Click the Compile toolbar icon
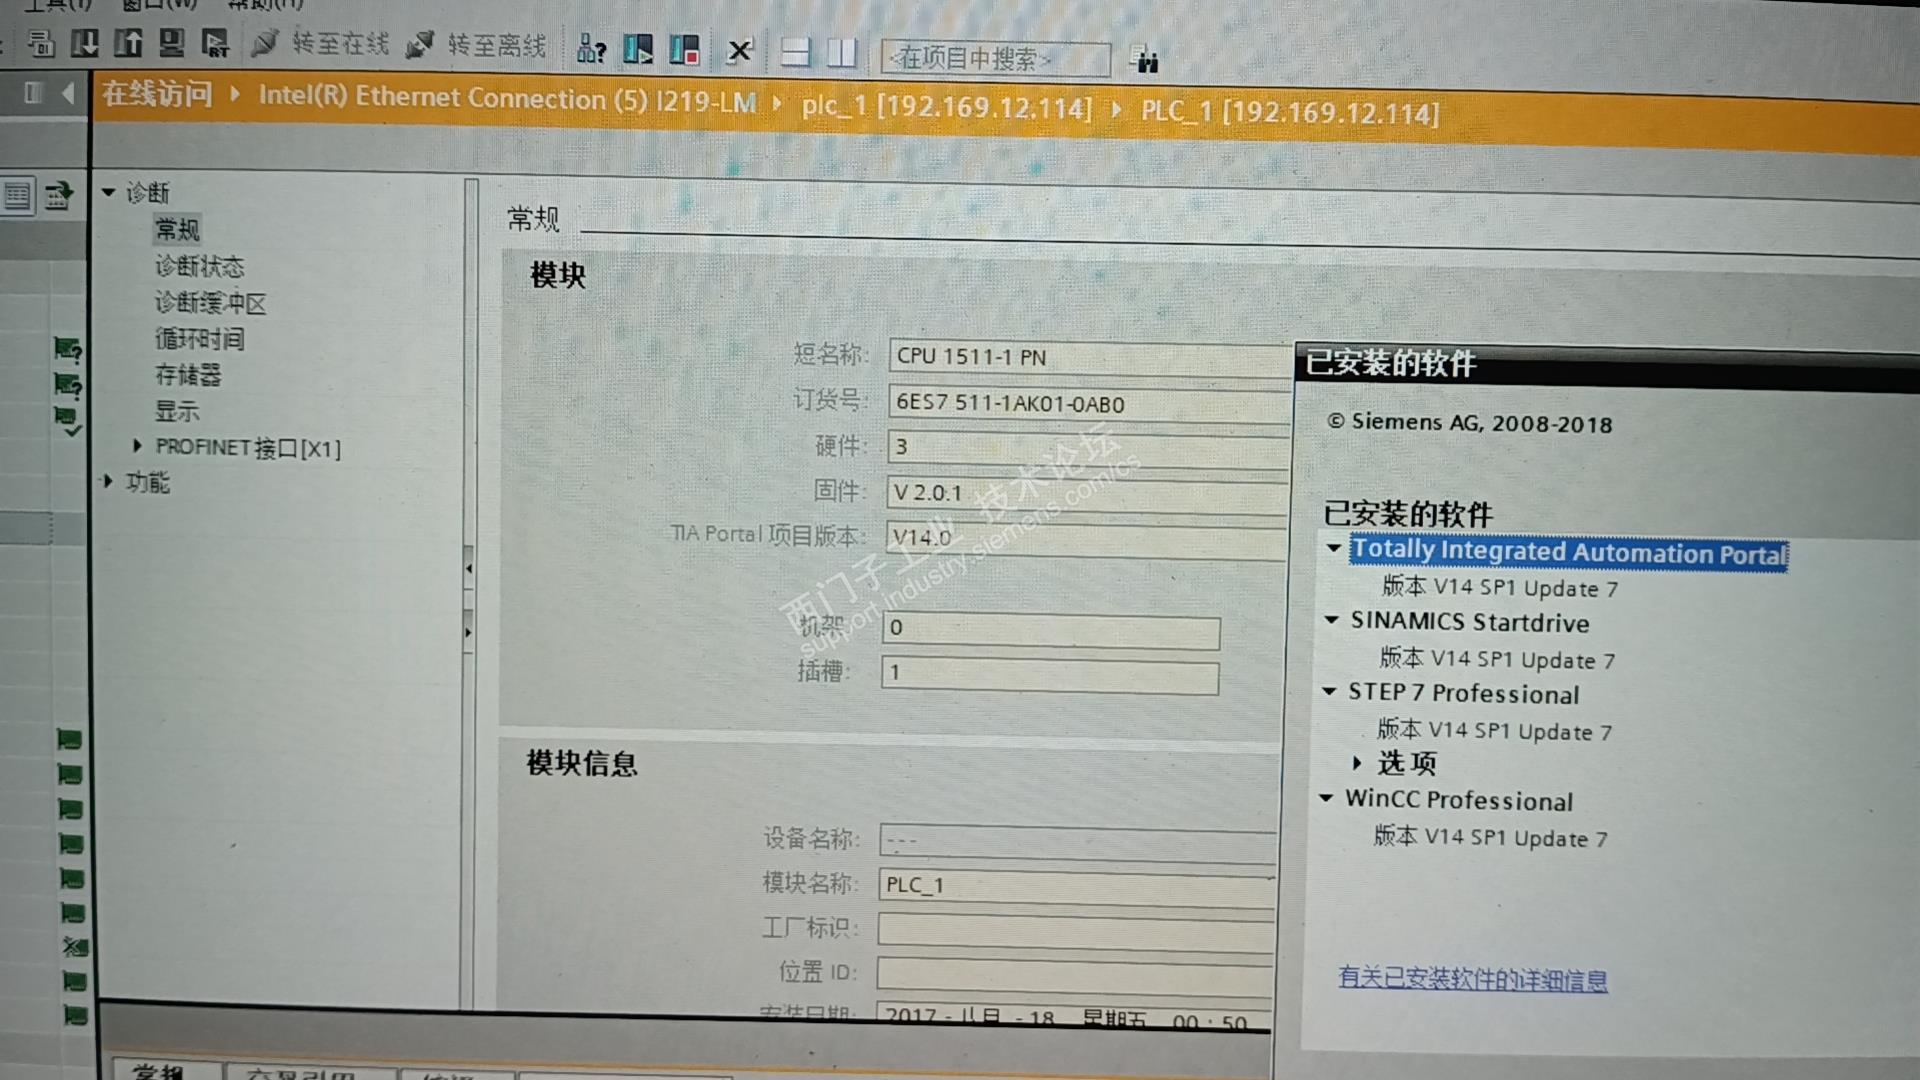Viewport: 1920px width, 1080px height. [41, 44]
